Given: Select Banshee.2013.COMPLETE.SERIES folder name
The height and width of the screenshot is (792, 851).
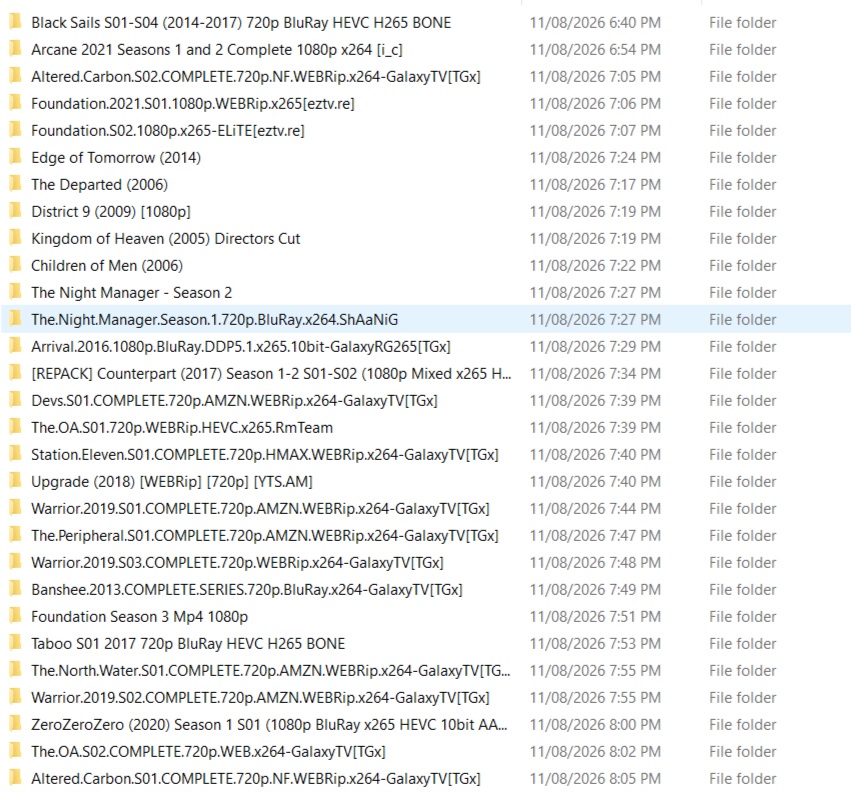Looking at the screenshot, I should (x=247, y=590).
